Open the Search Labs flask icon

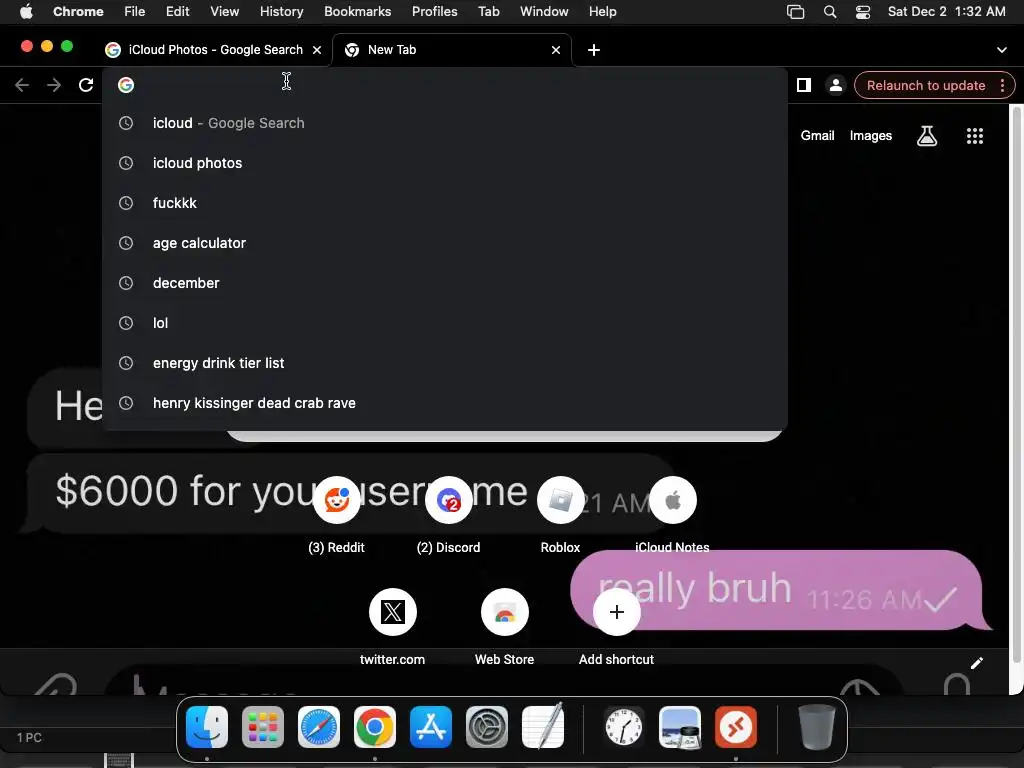pos(927,136)
